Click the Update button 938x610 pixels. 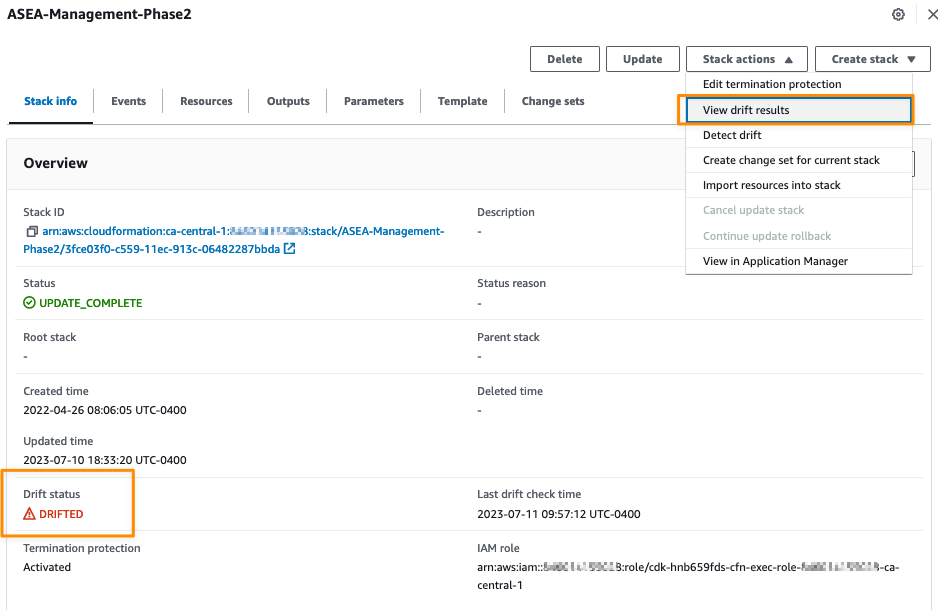(x=642, y=59)
